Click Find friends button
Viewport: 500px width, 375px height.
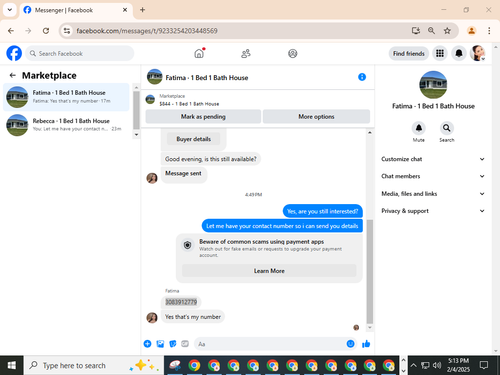tap(409, 53)
